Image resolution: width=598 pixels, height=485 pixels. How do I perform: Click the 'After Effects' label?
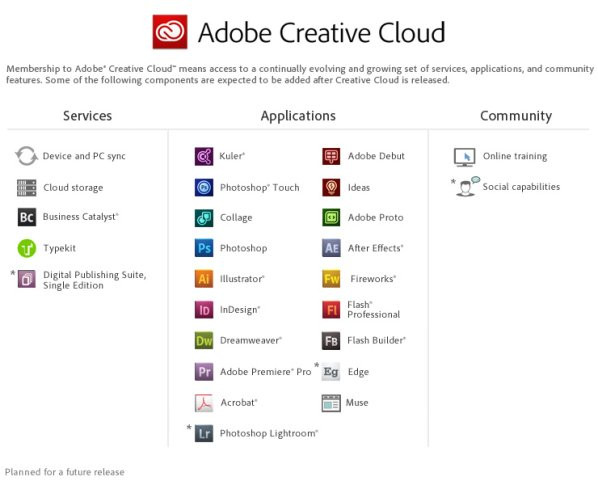(376, 248)
